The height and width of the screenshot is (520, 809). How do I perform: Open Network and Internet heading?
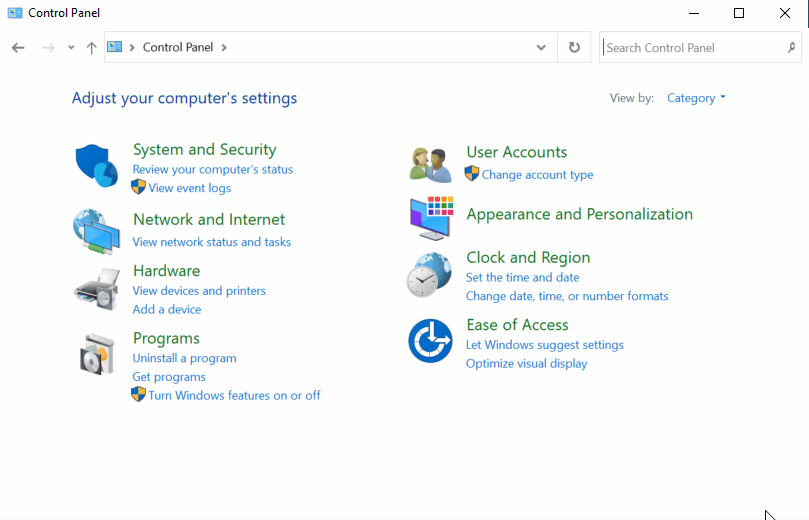pyautogui.click(x=209, y=219)
